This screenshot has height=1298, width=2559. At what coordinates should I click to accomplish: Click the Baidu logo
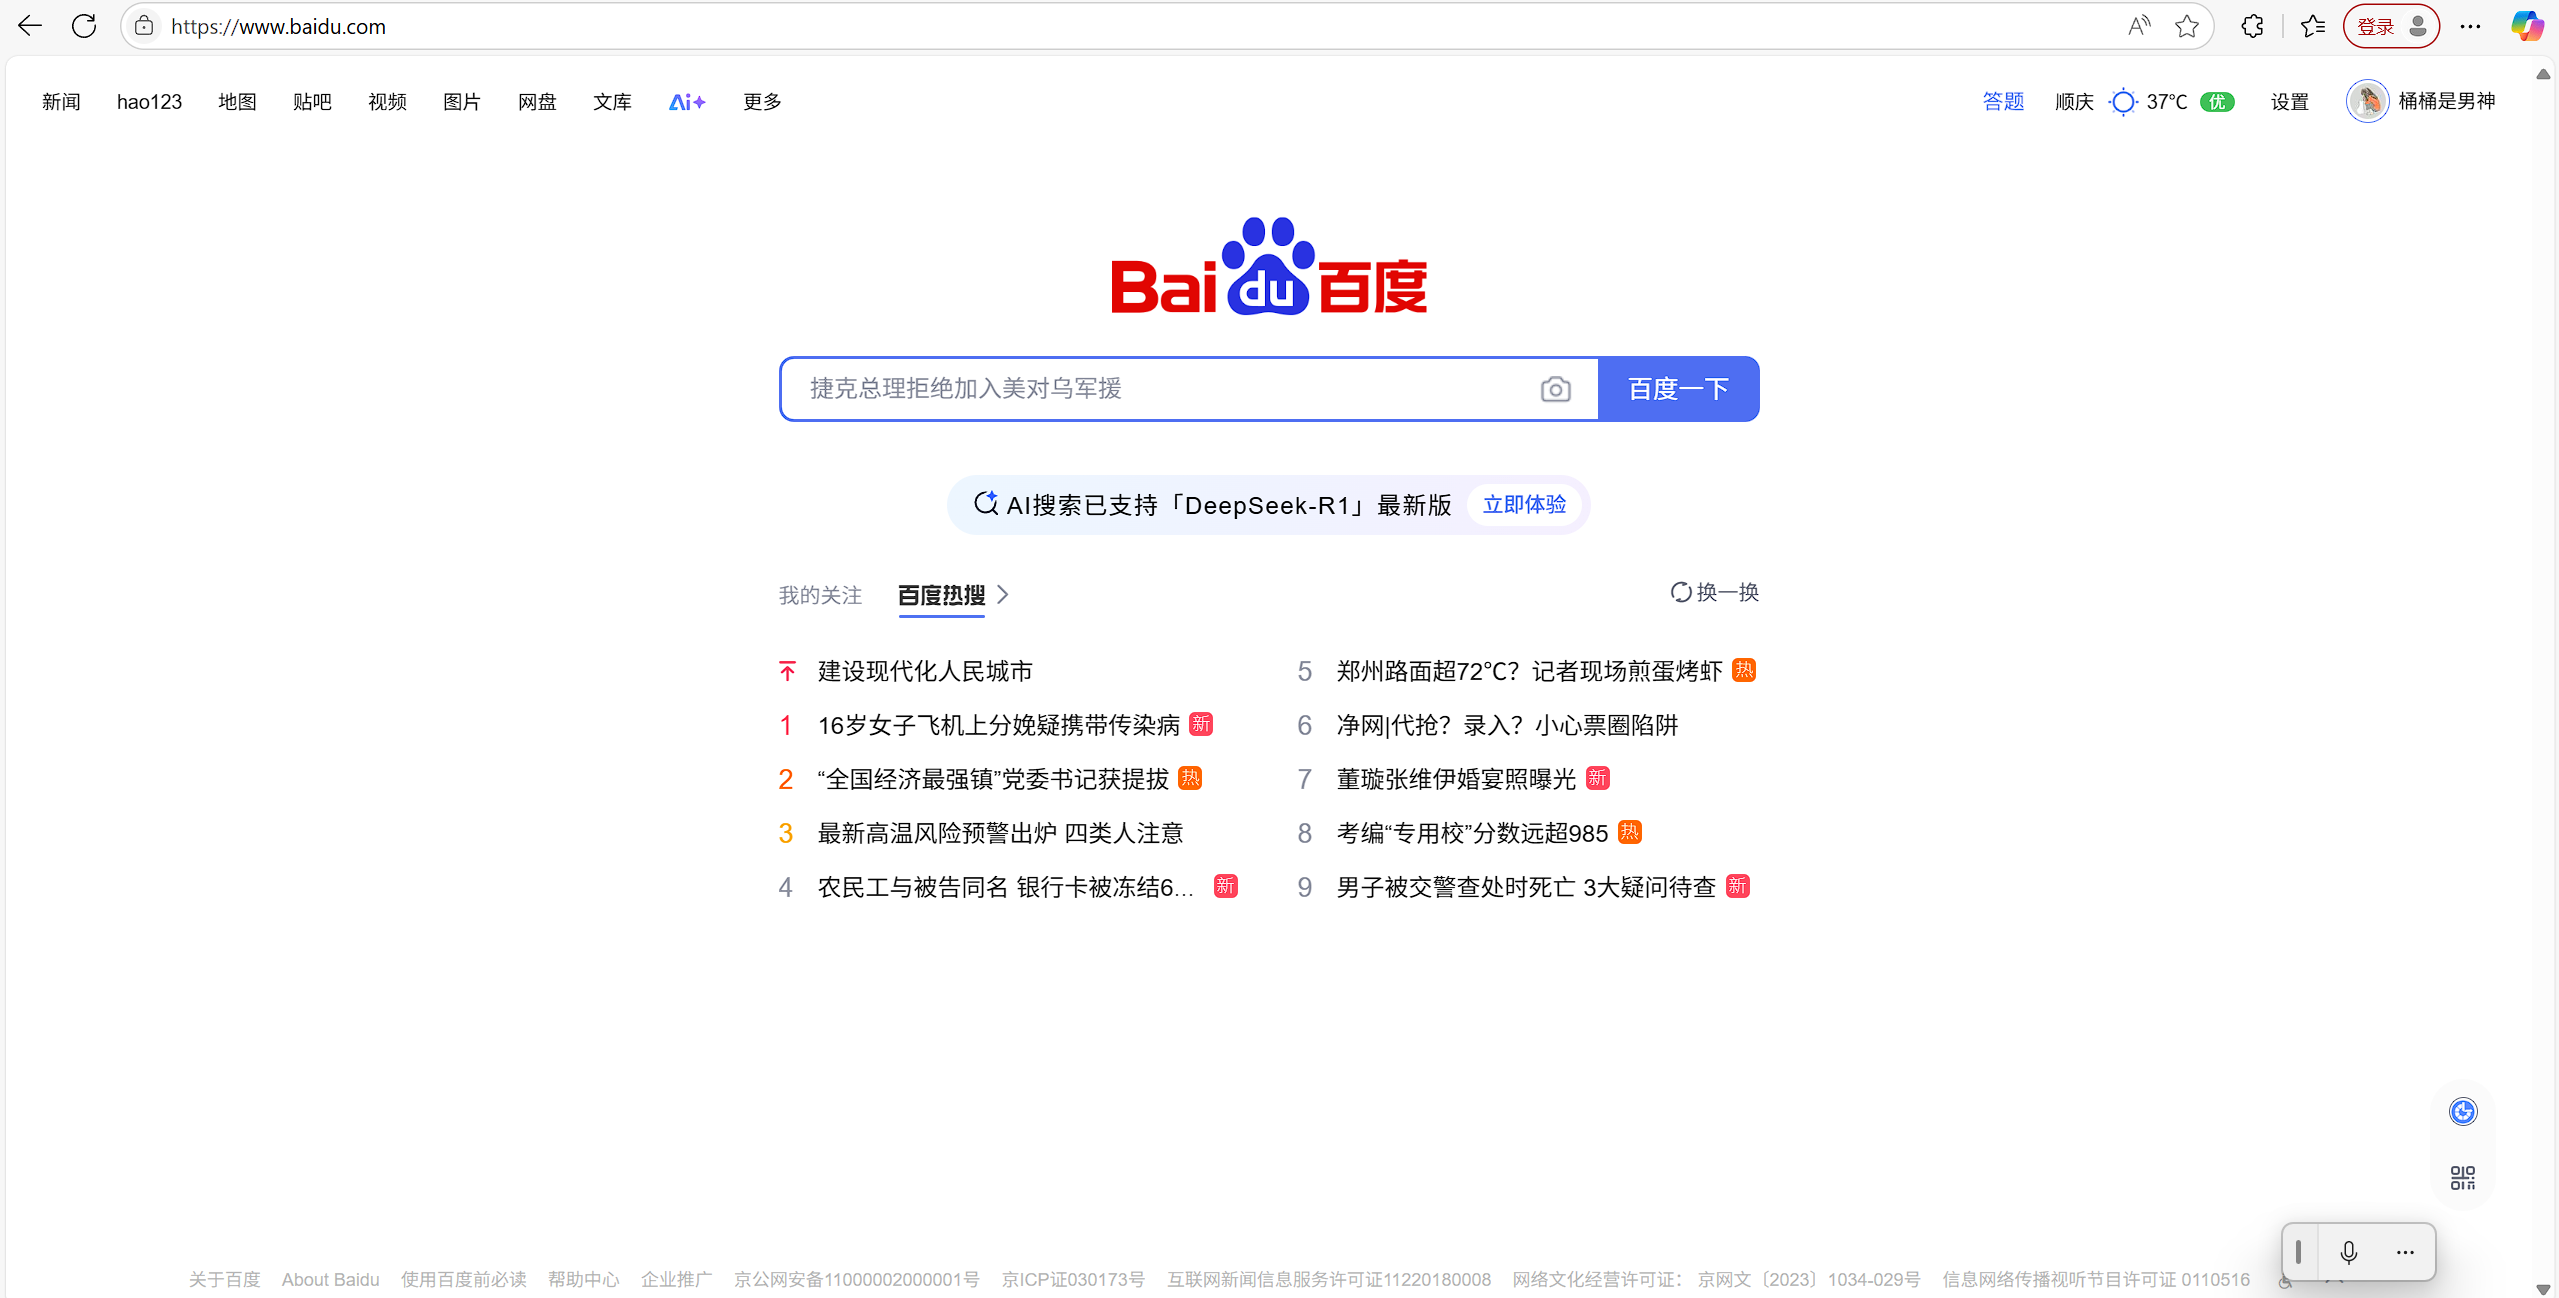coord(1269,266)
